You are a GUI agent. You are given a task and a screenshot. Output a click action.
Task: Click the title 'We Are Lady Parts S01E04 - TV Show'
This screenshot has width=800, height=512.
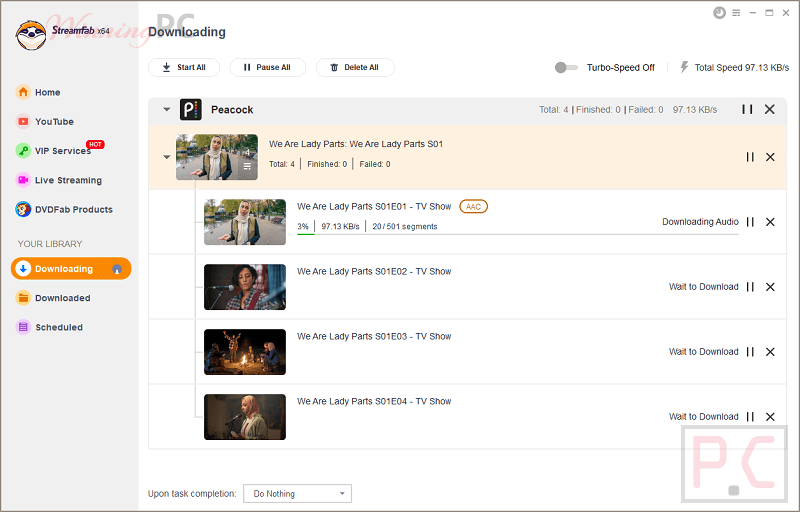coord(374,401)
